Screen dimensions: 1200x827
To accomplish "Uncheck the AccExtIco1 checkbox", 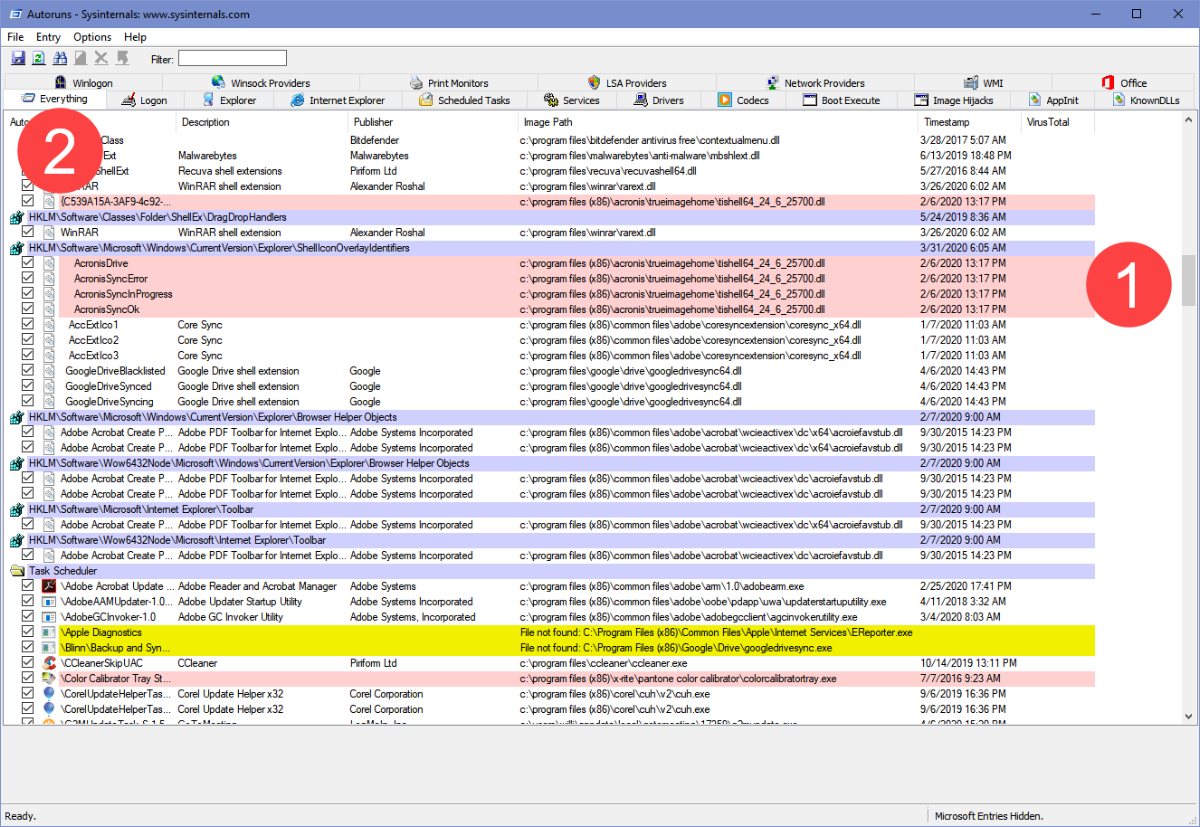I will pos(28,325).
